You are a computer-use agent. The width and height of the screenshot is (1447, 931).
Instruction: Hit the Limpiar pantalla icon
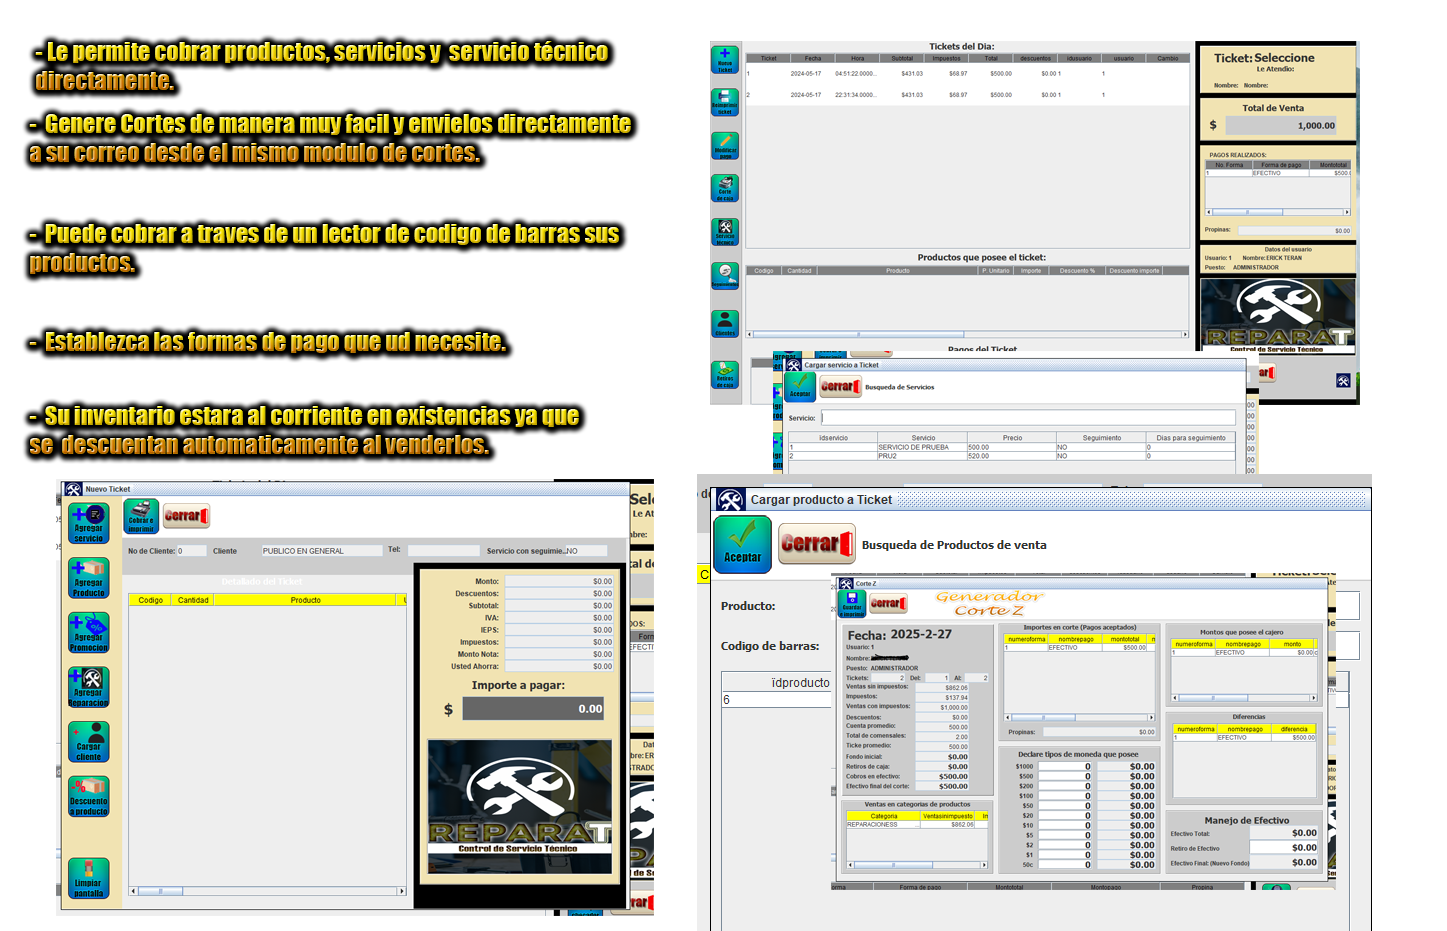[88, 878]
